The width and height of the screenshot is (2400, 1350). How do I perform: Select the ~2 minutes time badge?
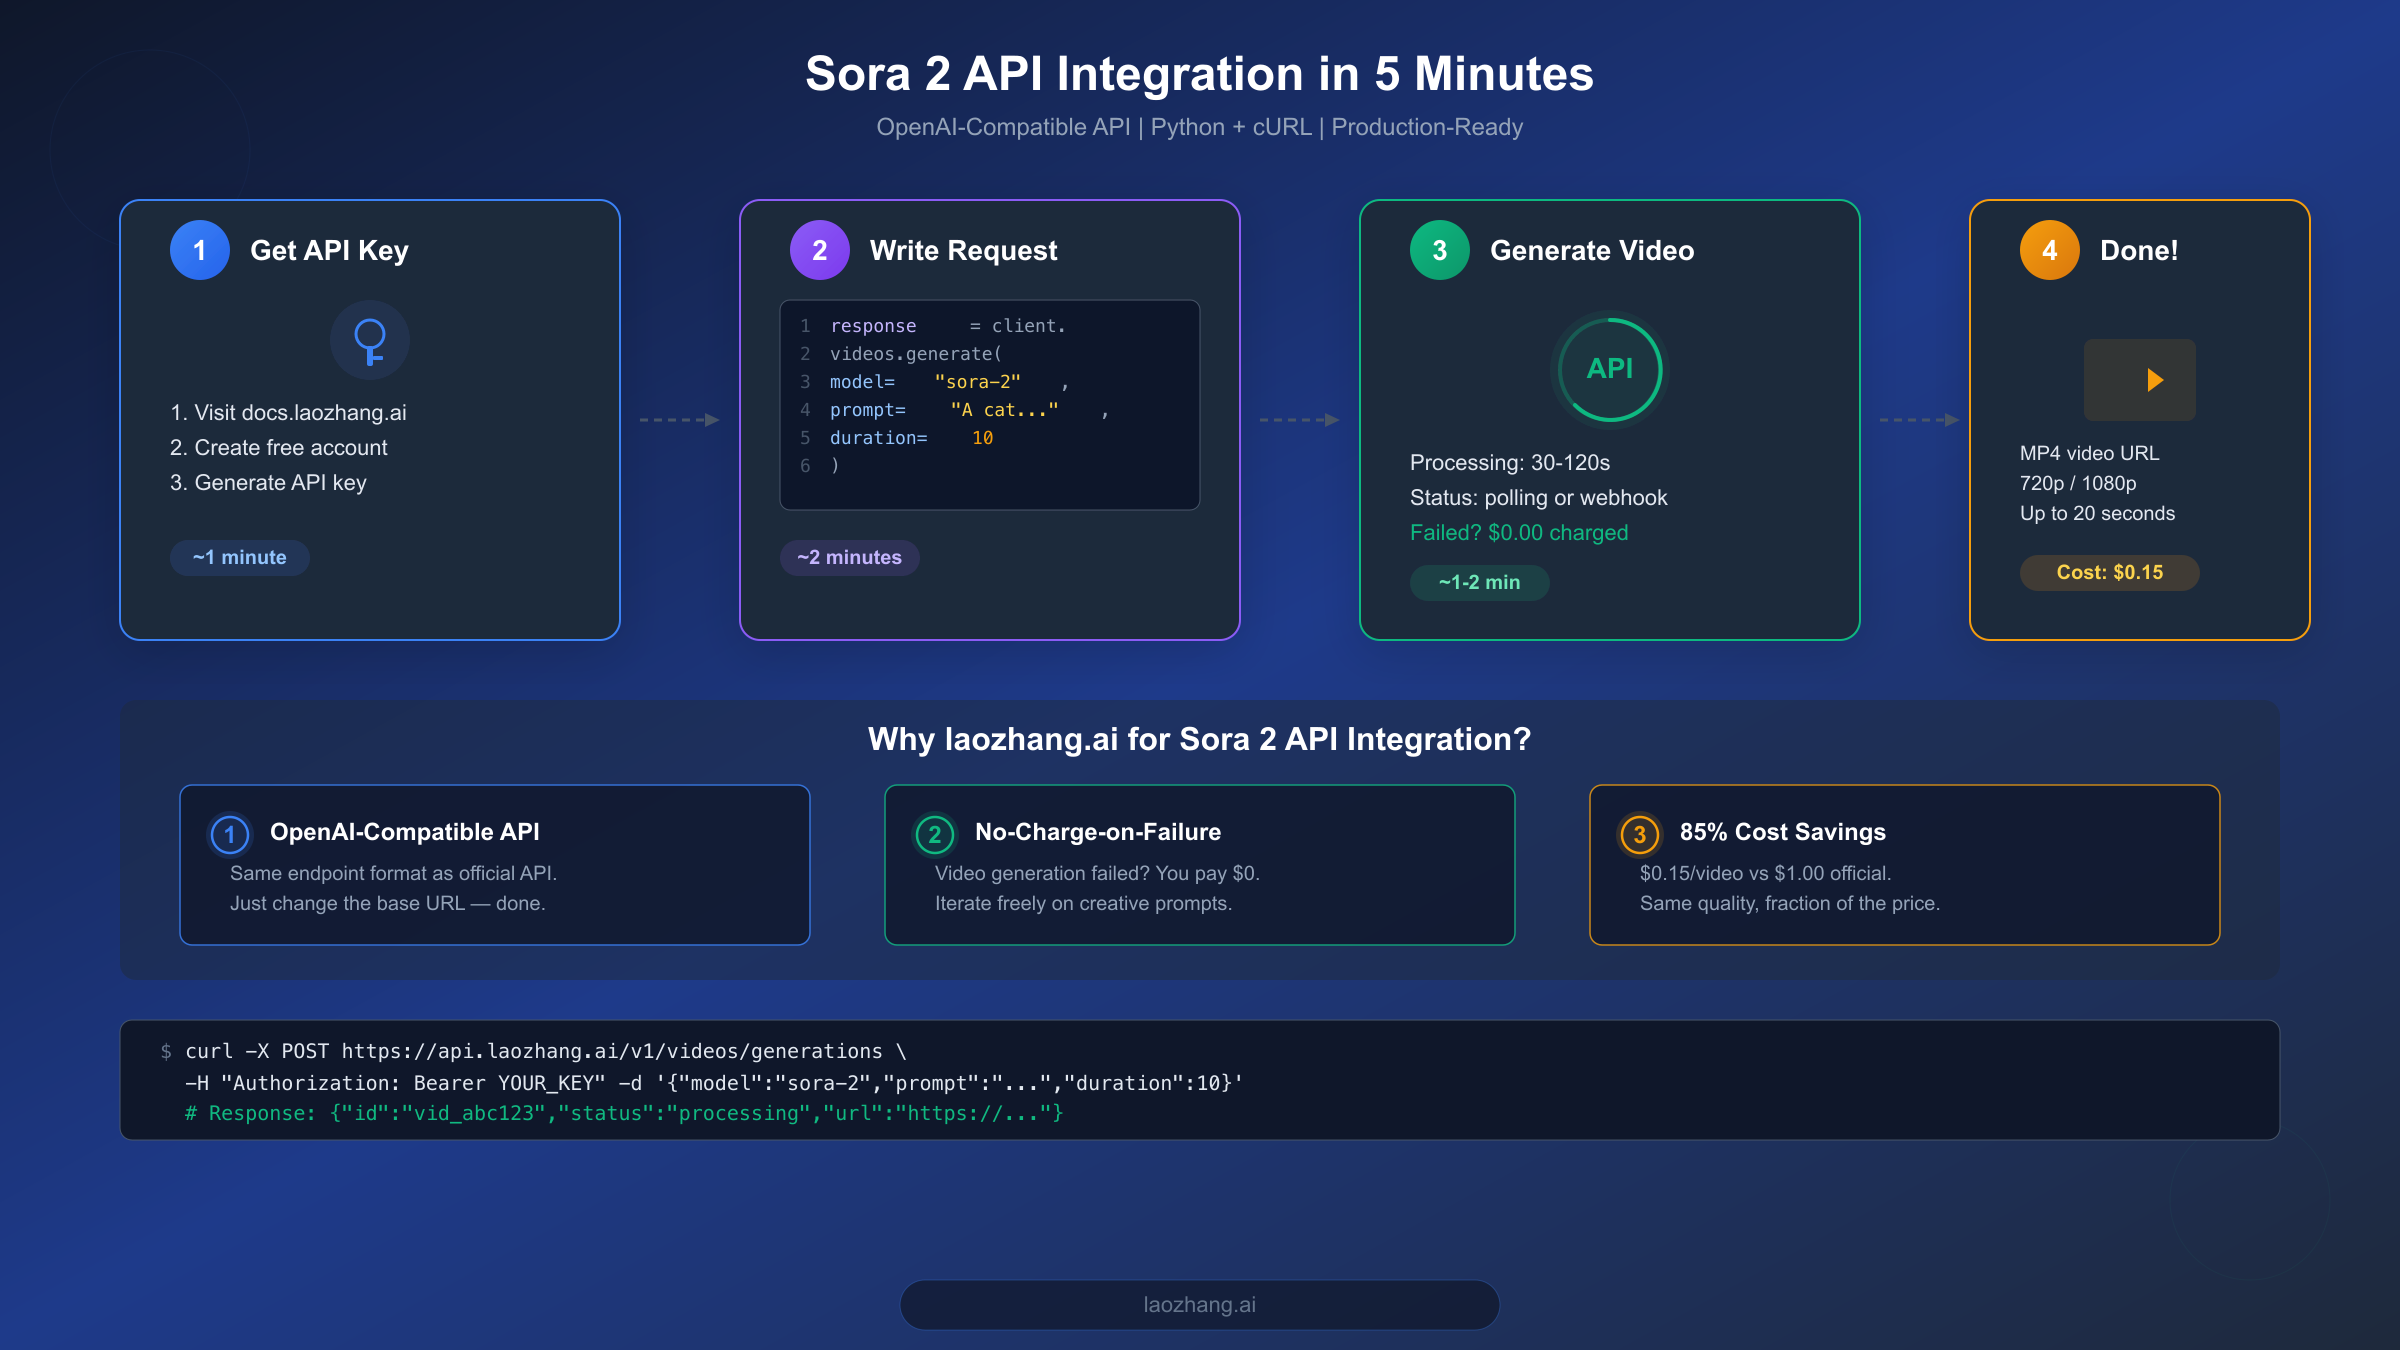[x=849, y=557]
